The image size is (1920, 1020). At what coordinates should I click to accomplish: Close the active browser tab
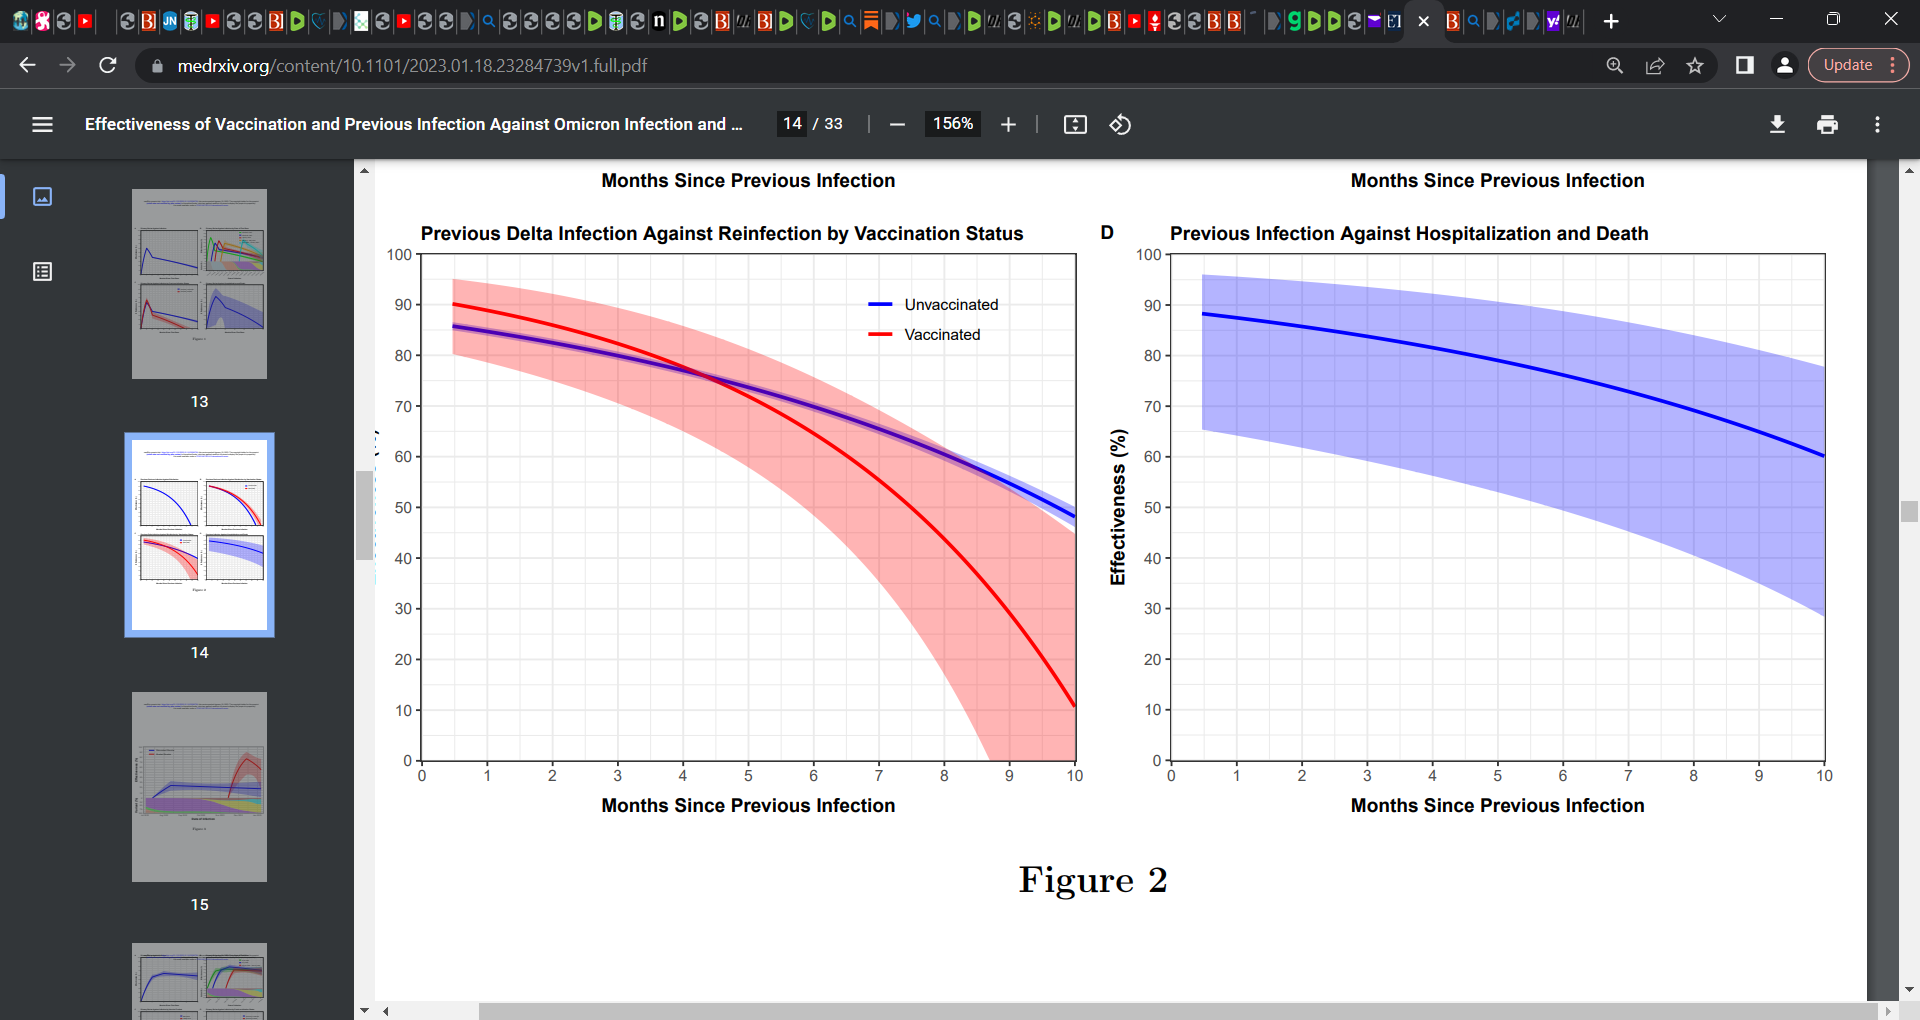1424,21
